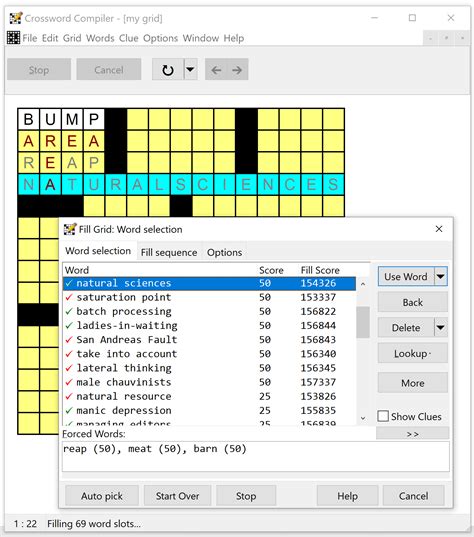Click the left arrow toolbar button
This screenshot has width=474, height=537.
pos(216,70)
